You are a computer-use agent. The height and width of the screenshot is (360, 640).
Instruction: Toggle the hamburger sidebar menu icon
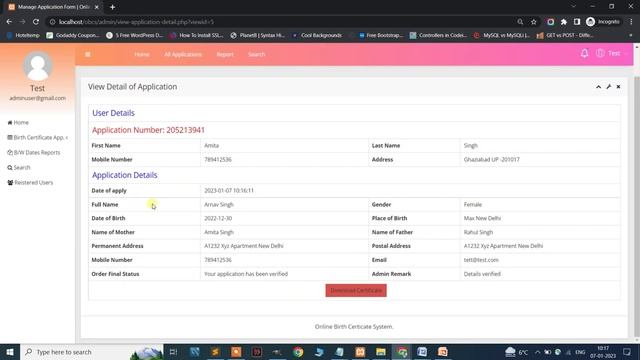[88, 54]
